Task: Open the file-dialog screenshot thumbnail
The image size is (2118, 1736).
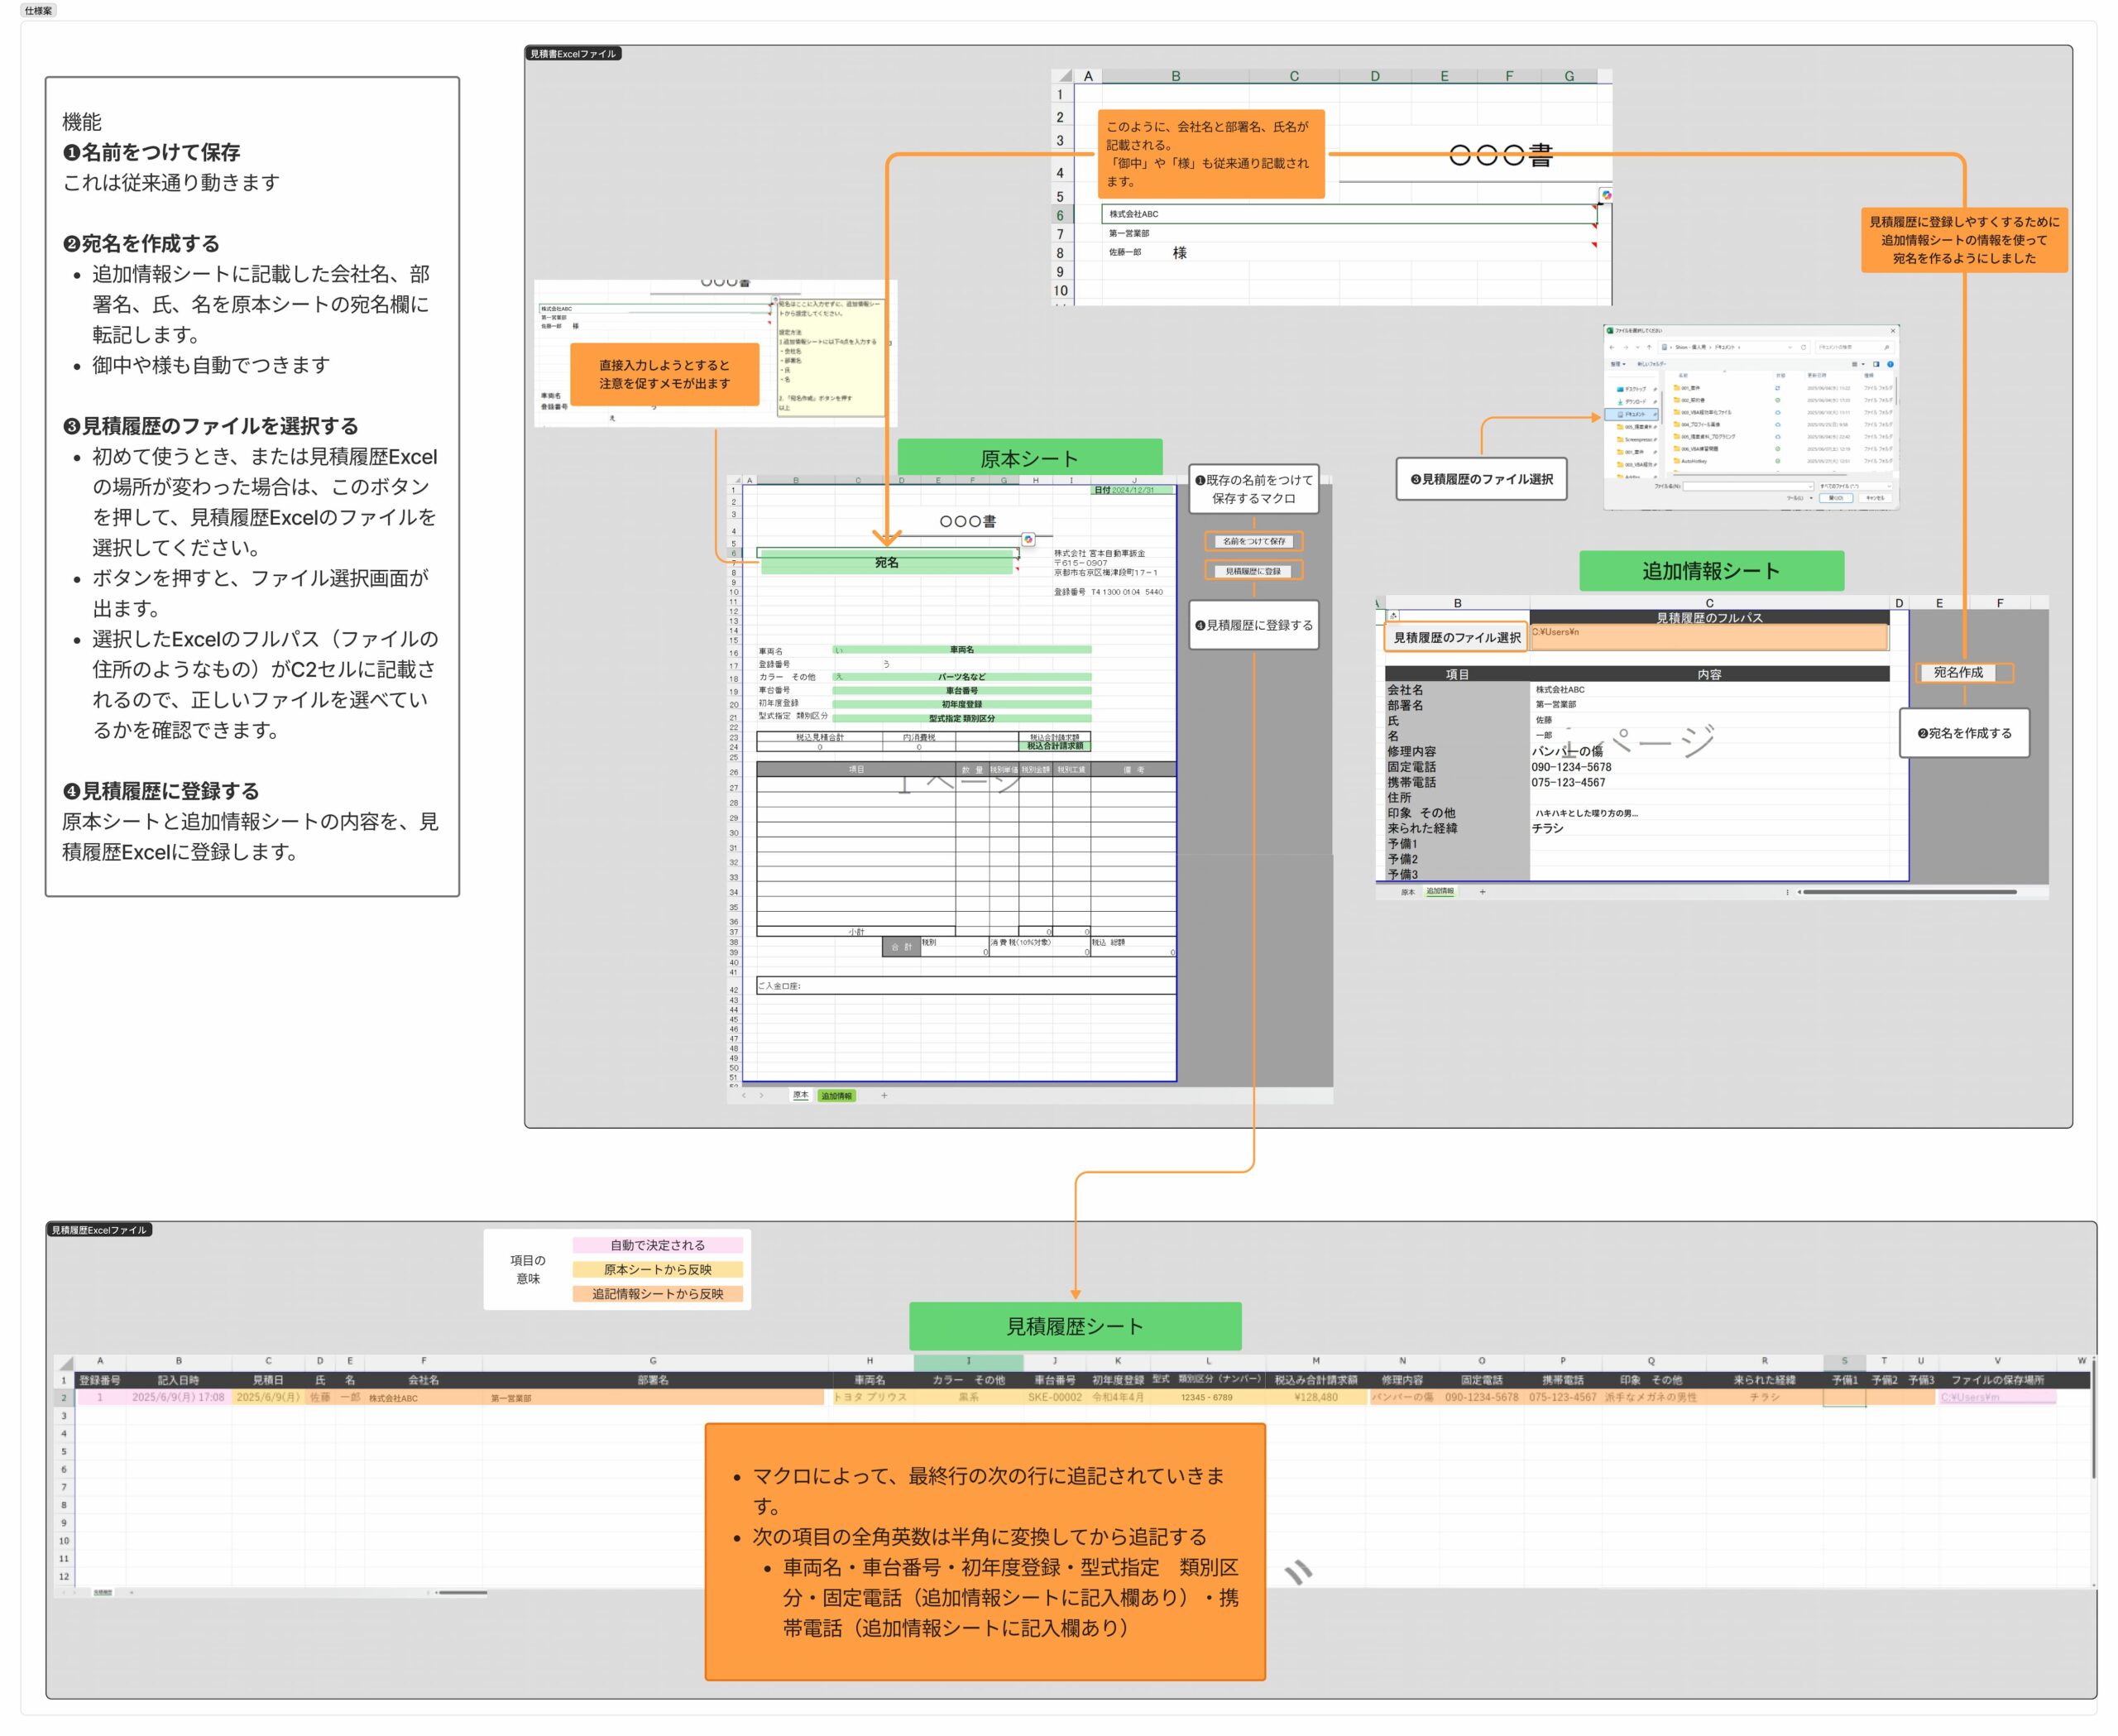Action: [x=1750, y=417]
